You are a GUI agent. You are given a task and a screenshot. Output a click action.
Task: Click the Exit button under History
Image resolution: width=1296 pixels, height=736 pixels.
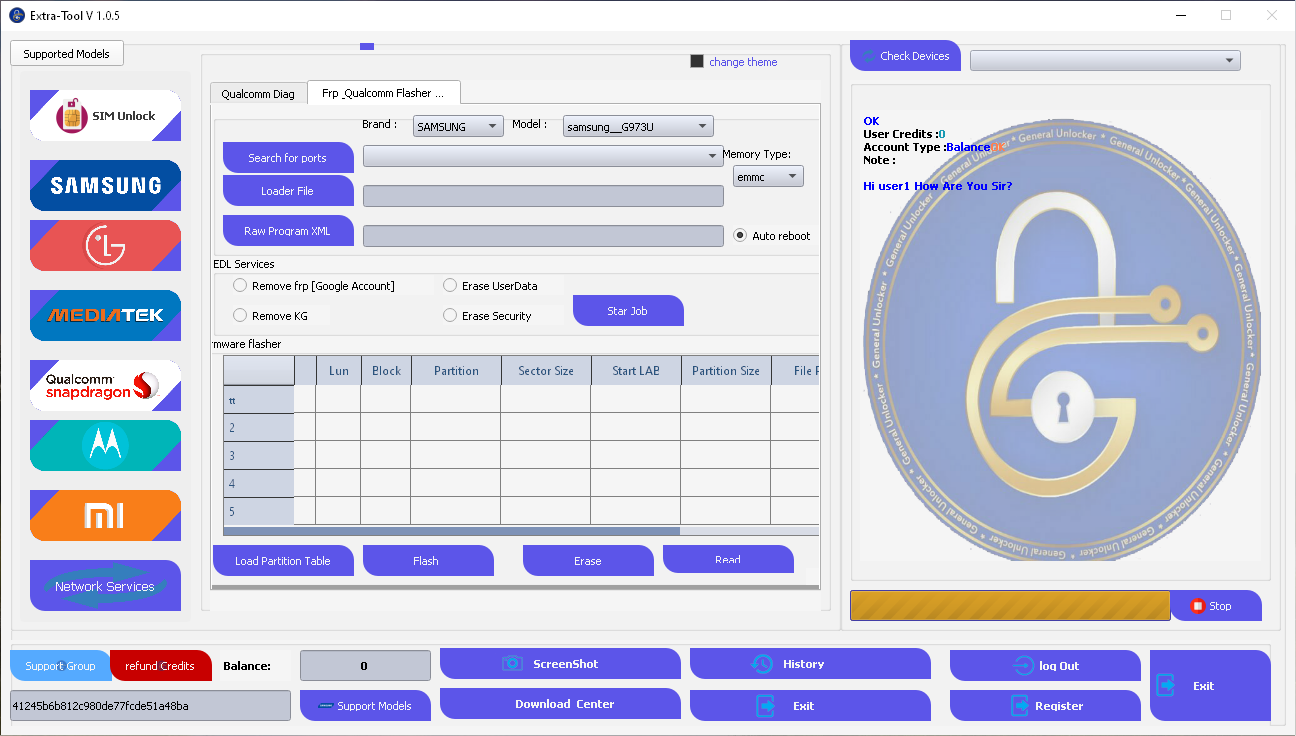click(810, 706)
